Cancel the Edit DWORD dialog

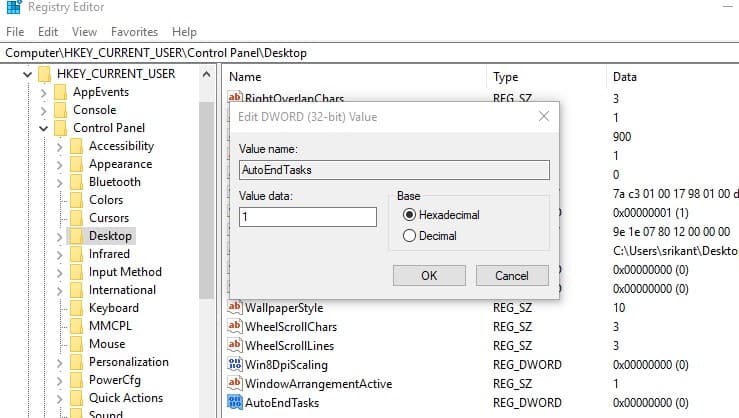click(x=511, y=275)
